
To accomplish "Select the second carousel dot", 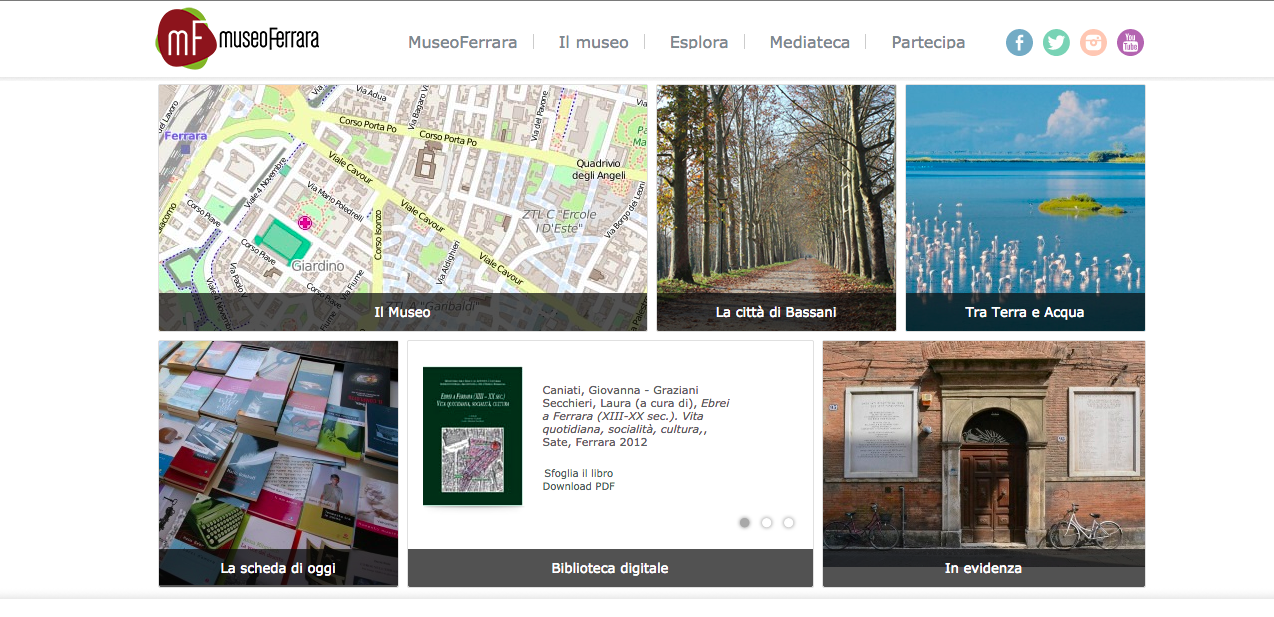I will pos(766,522).
